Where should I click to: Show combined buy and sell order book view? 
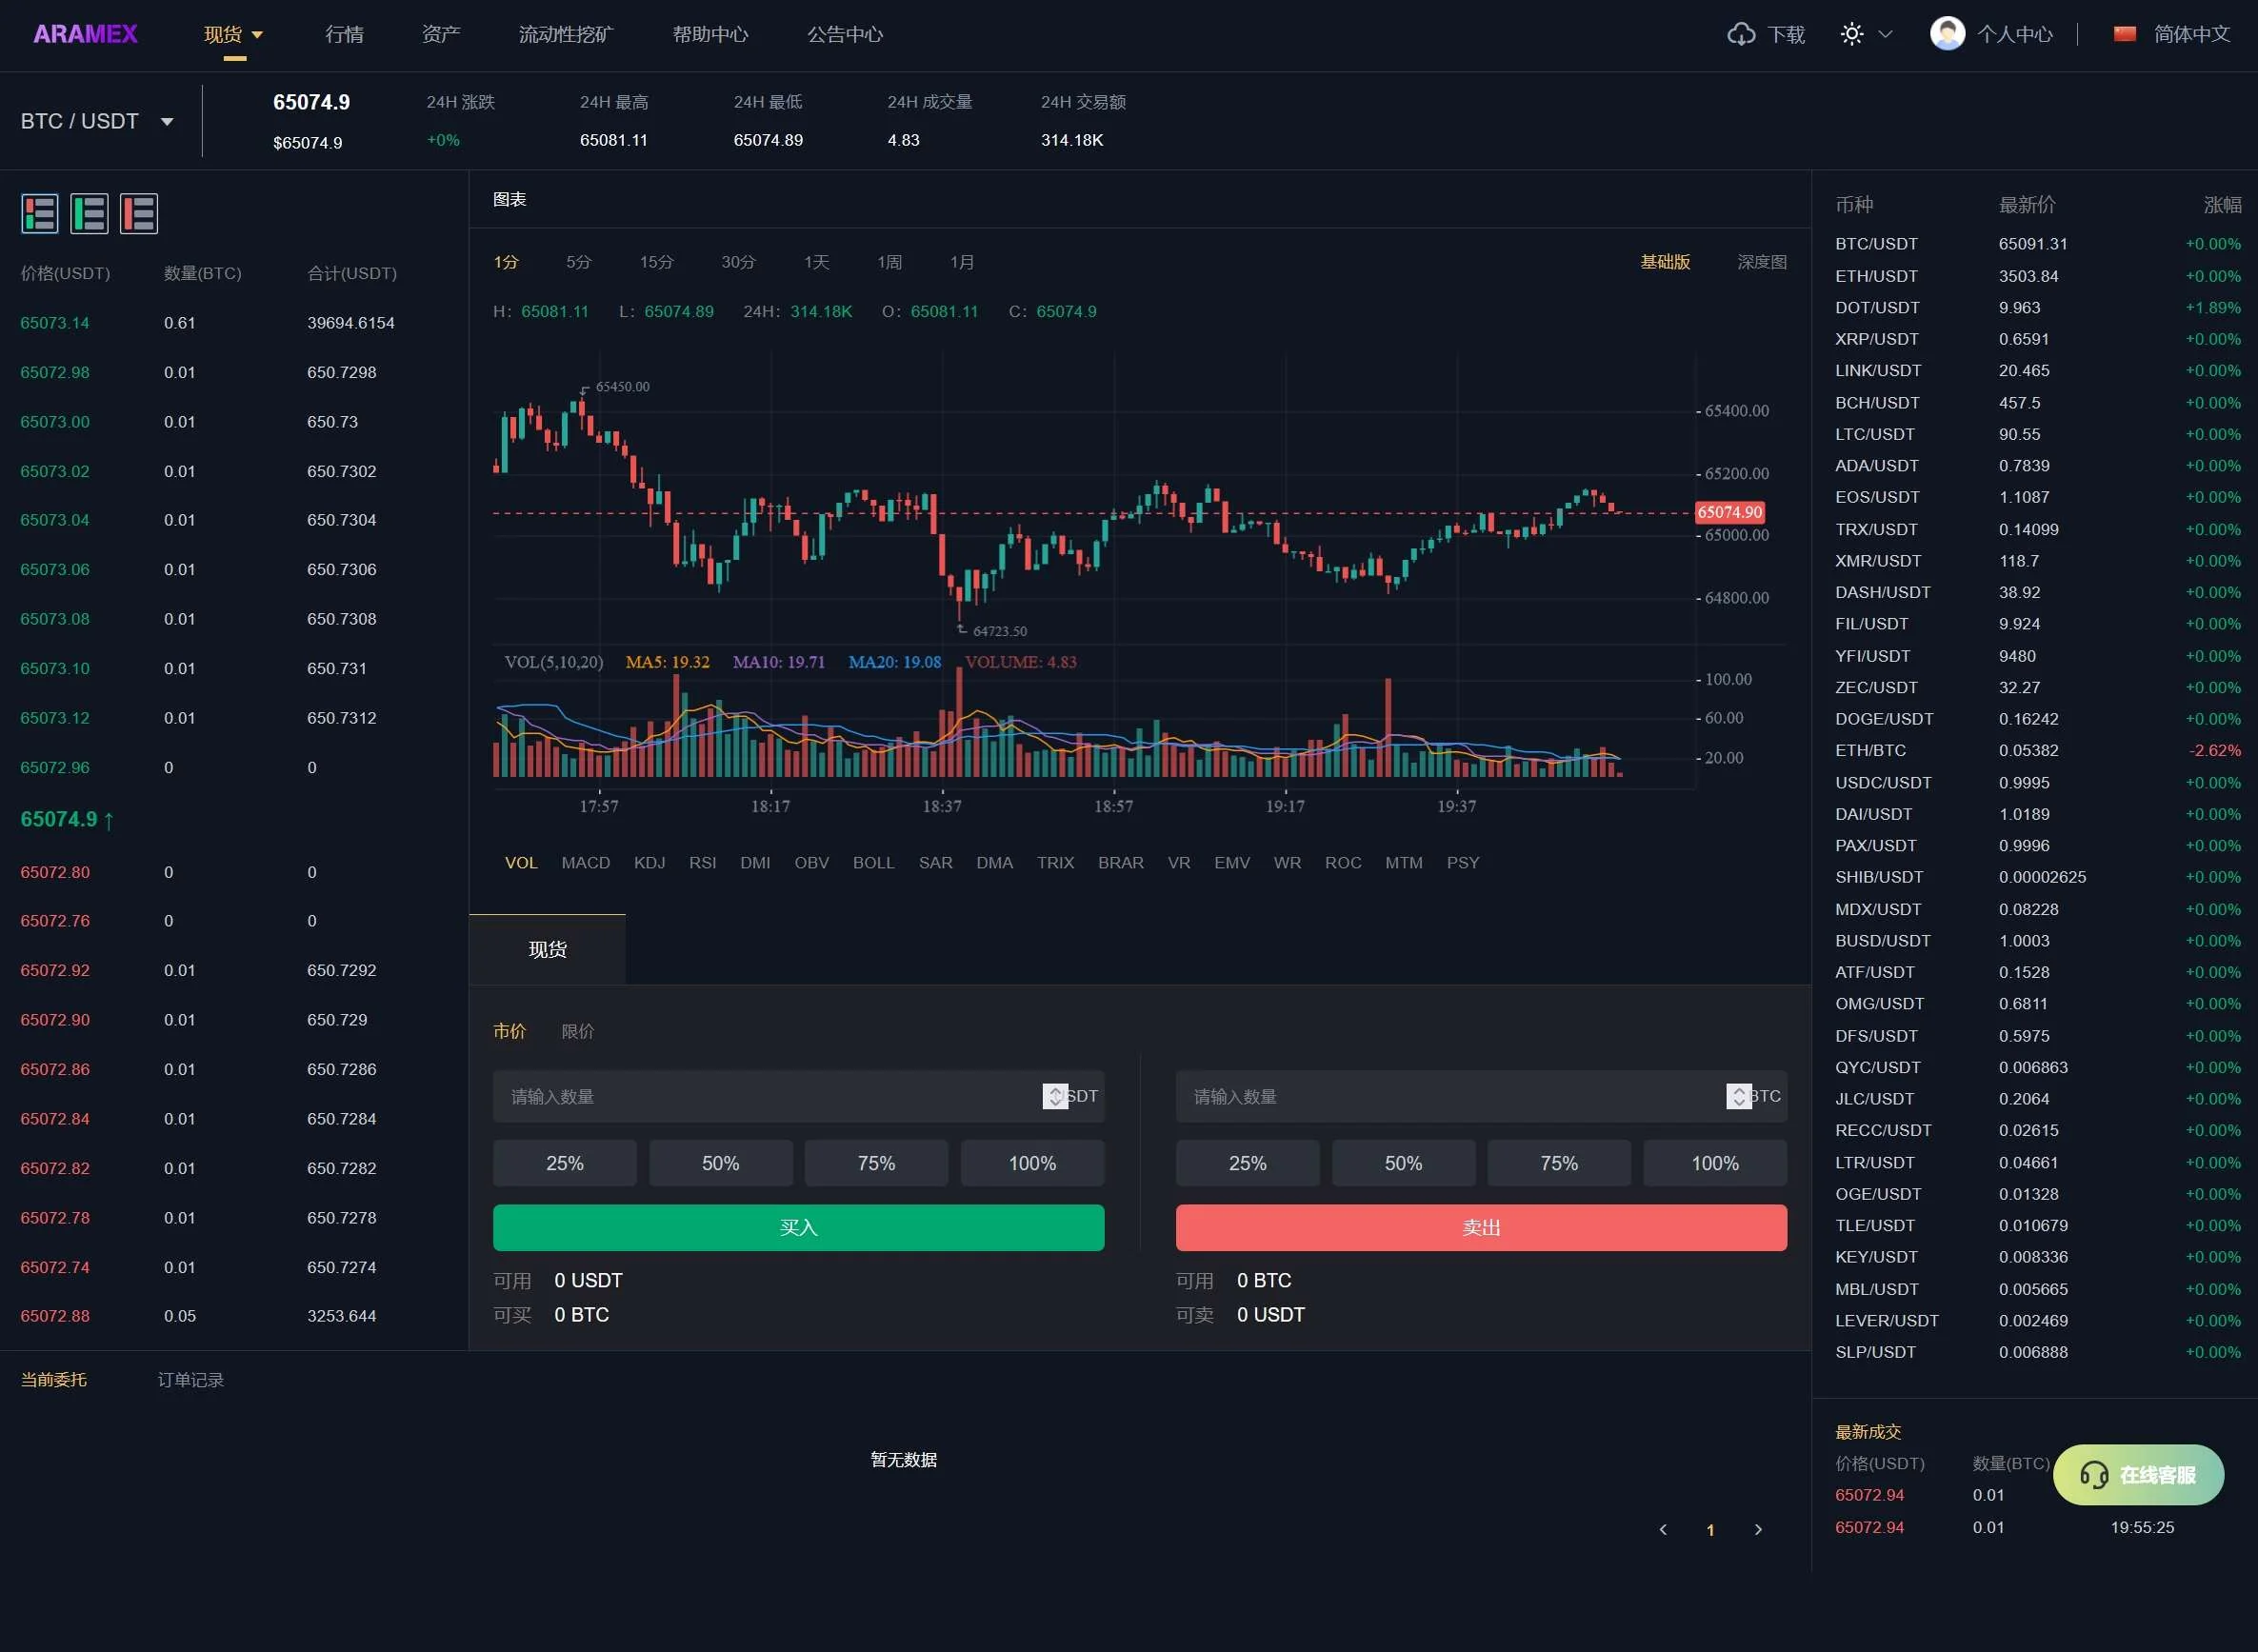[x=40, y=214]
